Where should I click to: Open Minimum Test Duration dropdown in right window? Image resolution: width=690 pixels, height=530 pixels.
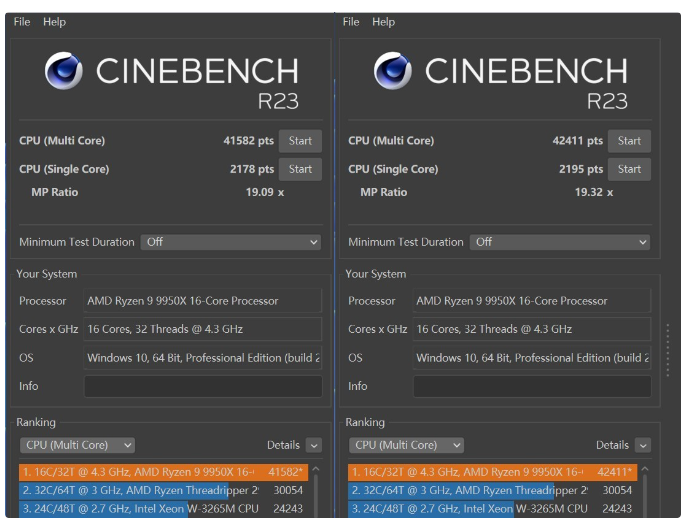(x=560, y=242)
